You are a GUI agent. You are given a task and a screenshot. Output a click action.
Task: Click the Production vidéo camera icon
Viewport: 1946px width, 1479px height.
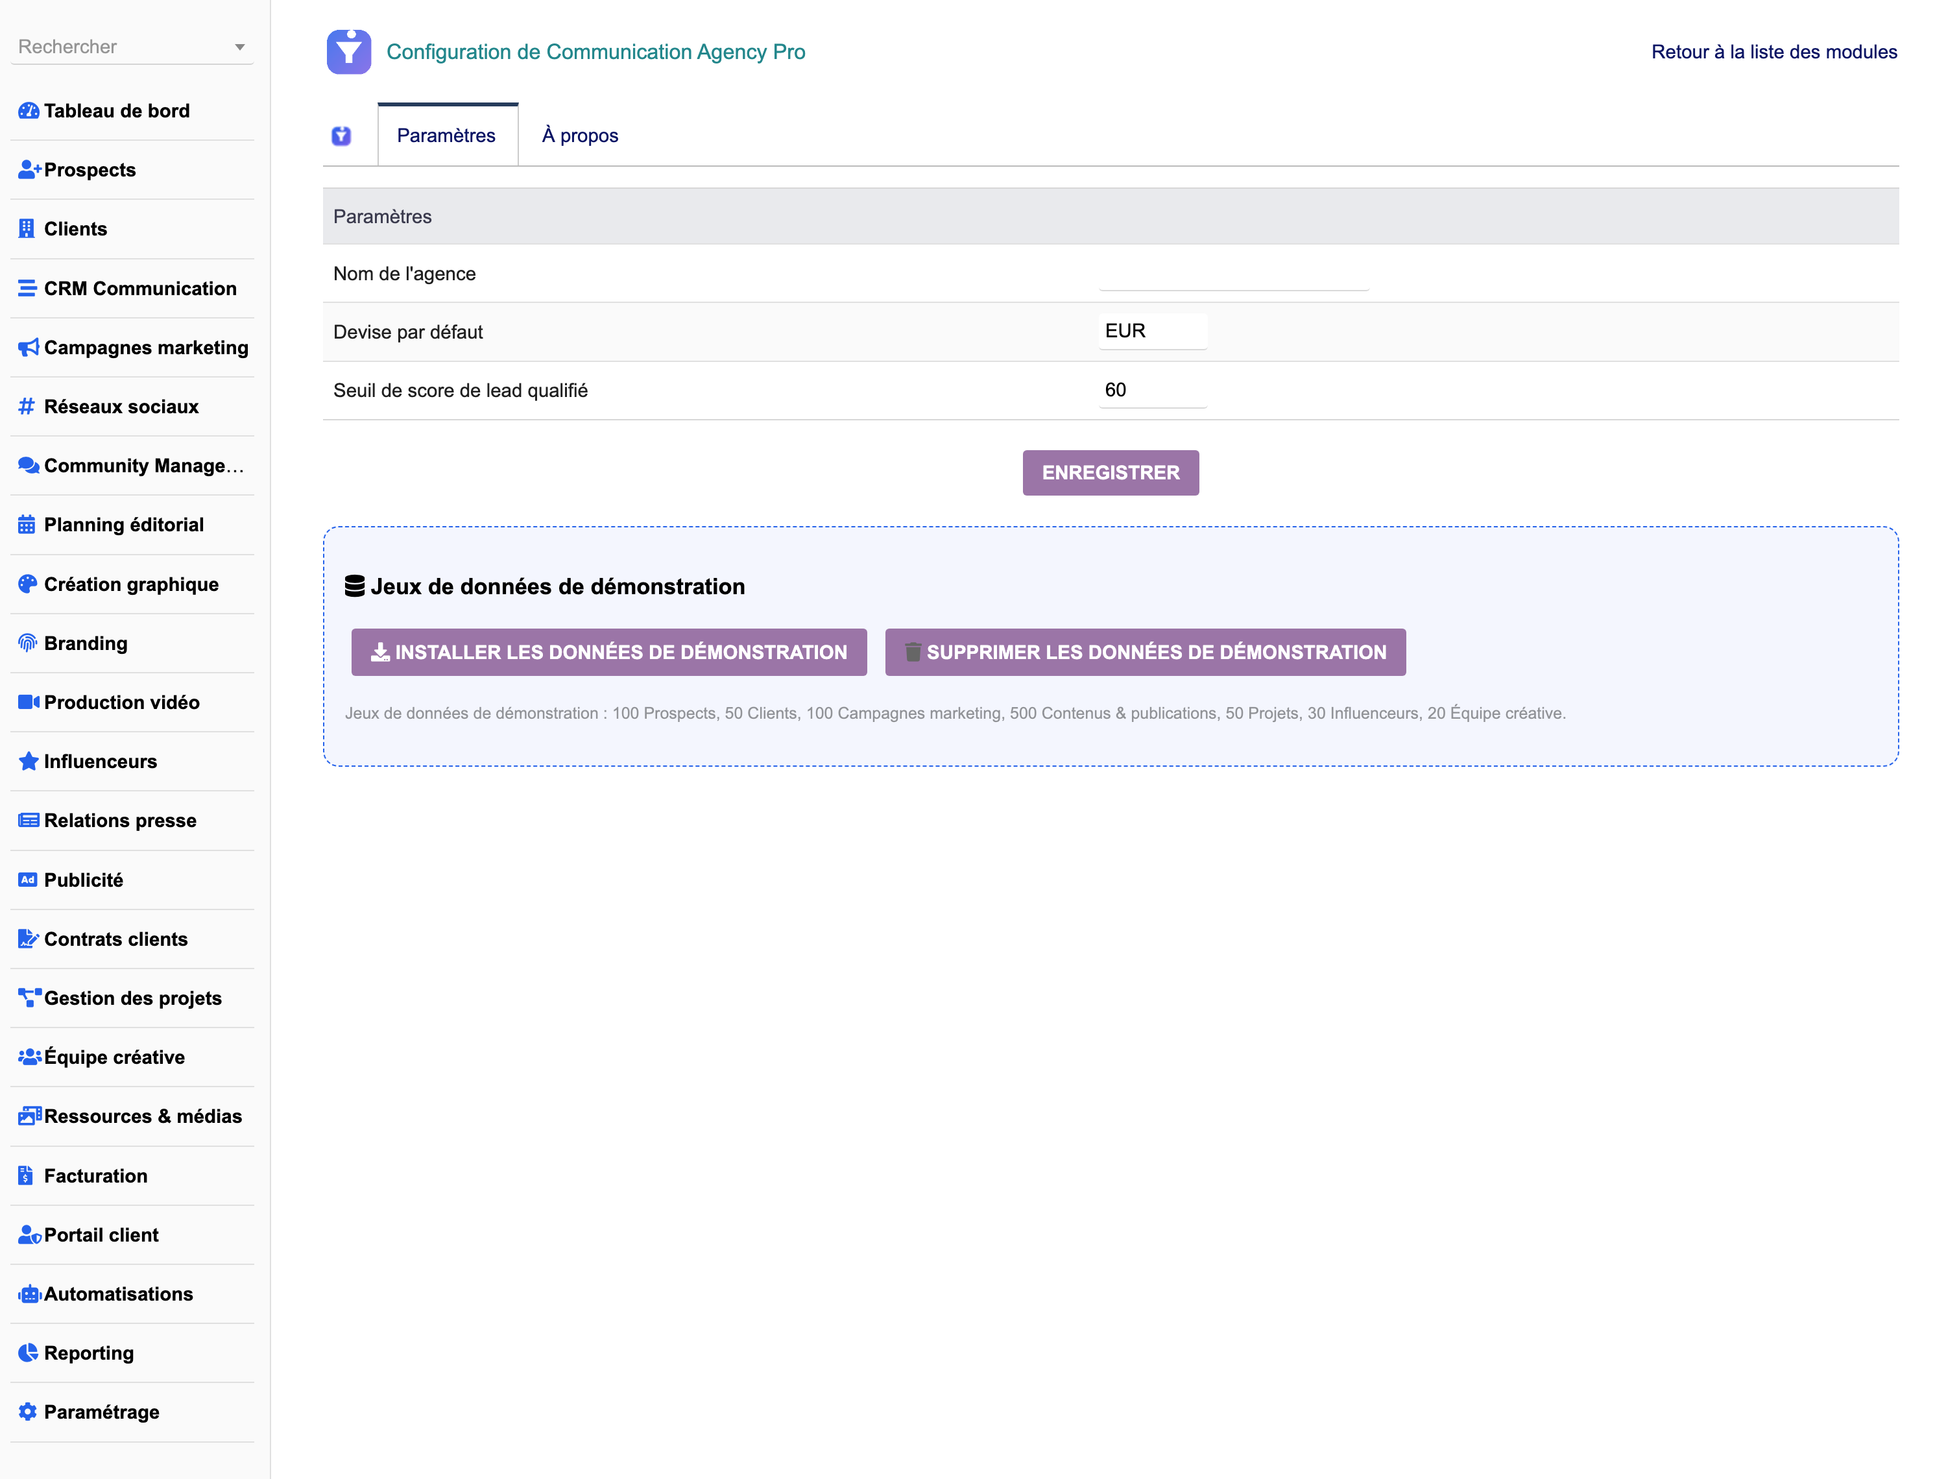click(x=28, y=702)
